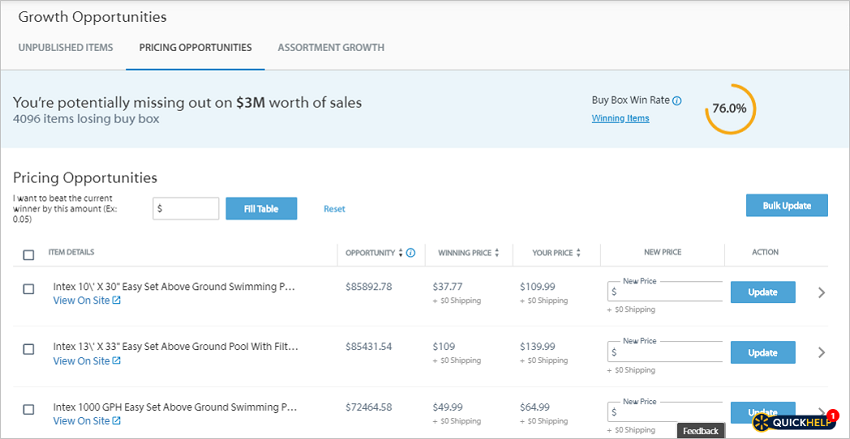This screenshot has height=439, width=850.
Task: Click Update for the Intex 1000 GPH row
Action: click(x=763, y=412)
